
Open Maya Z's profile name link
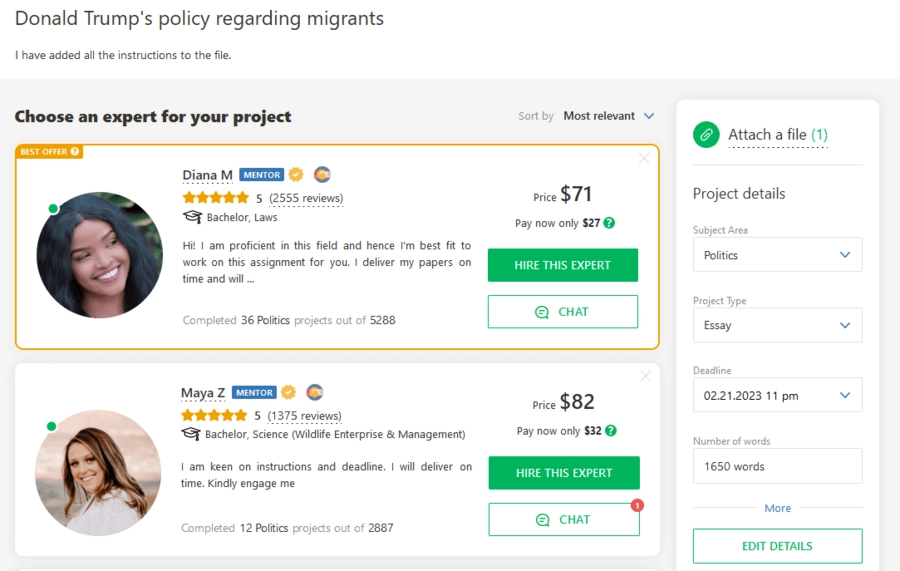203,393
